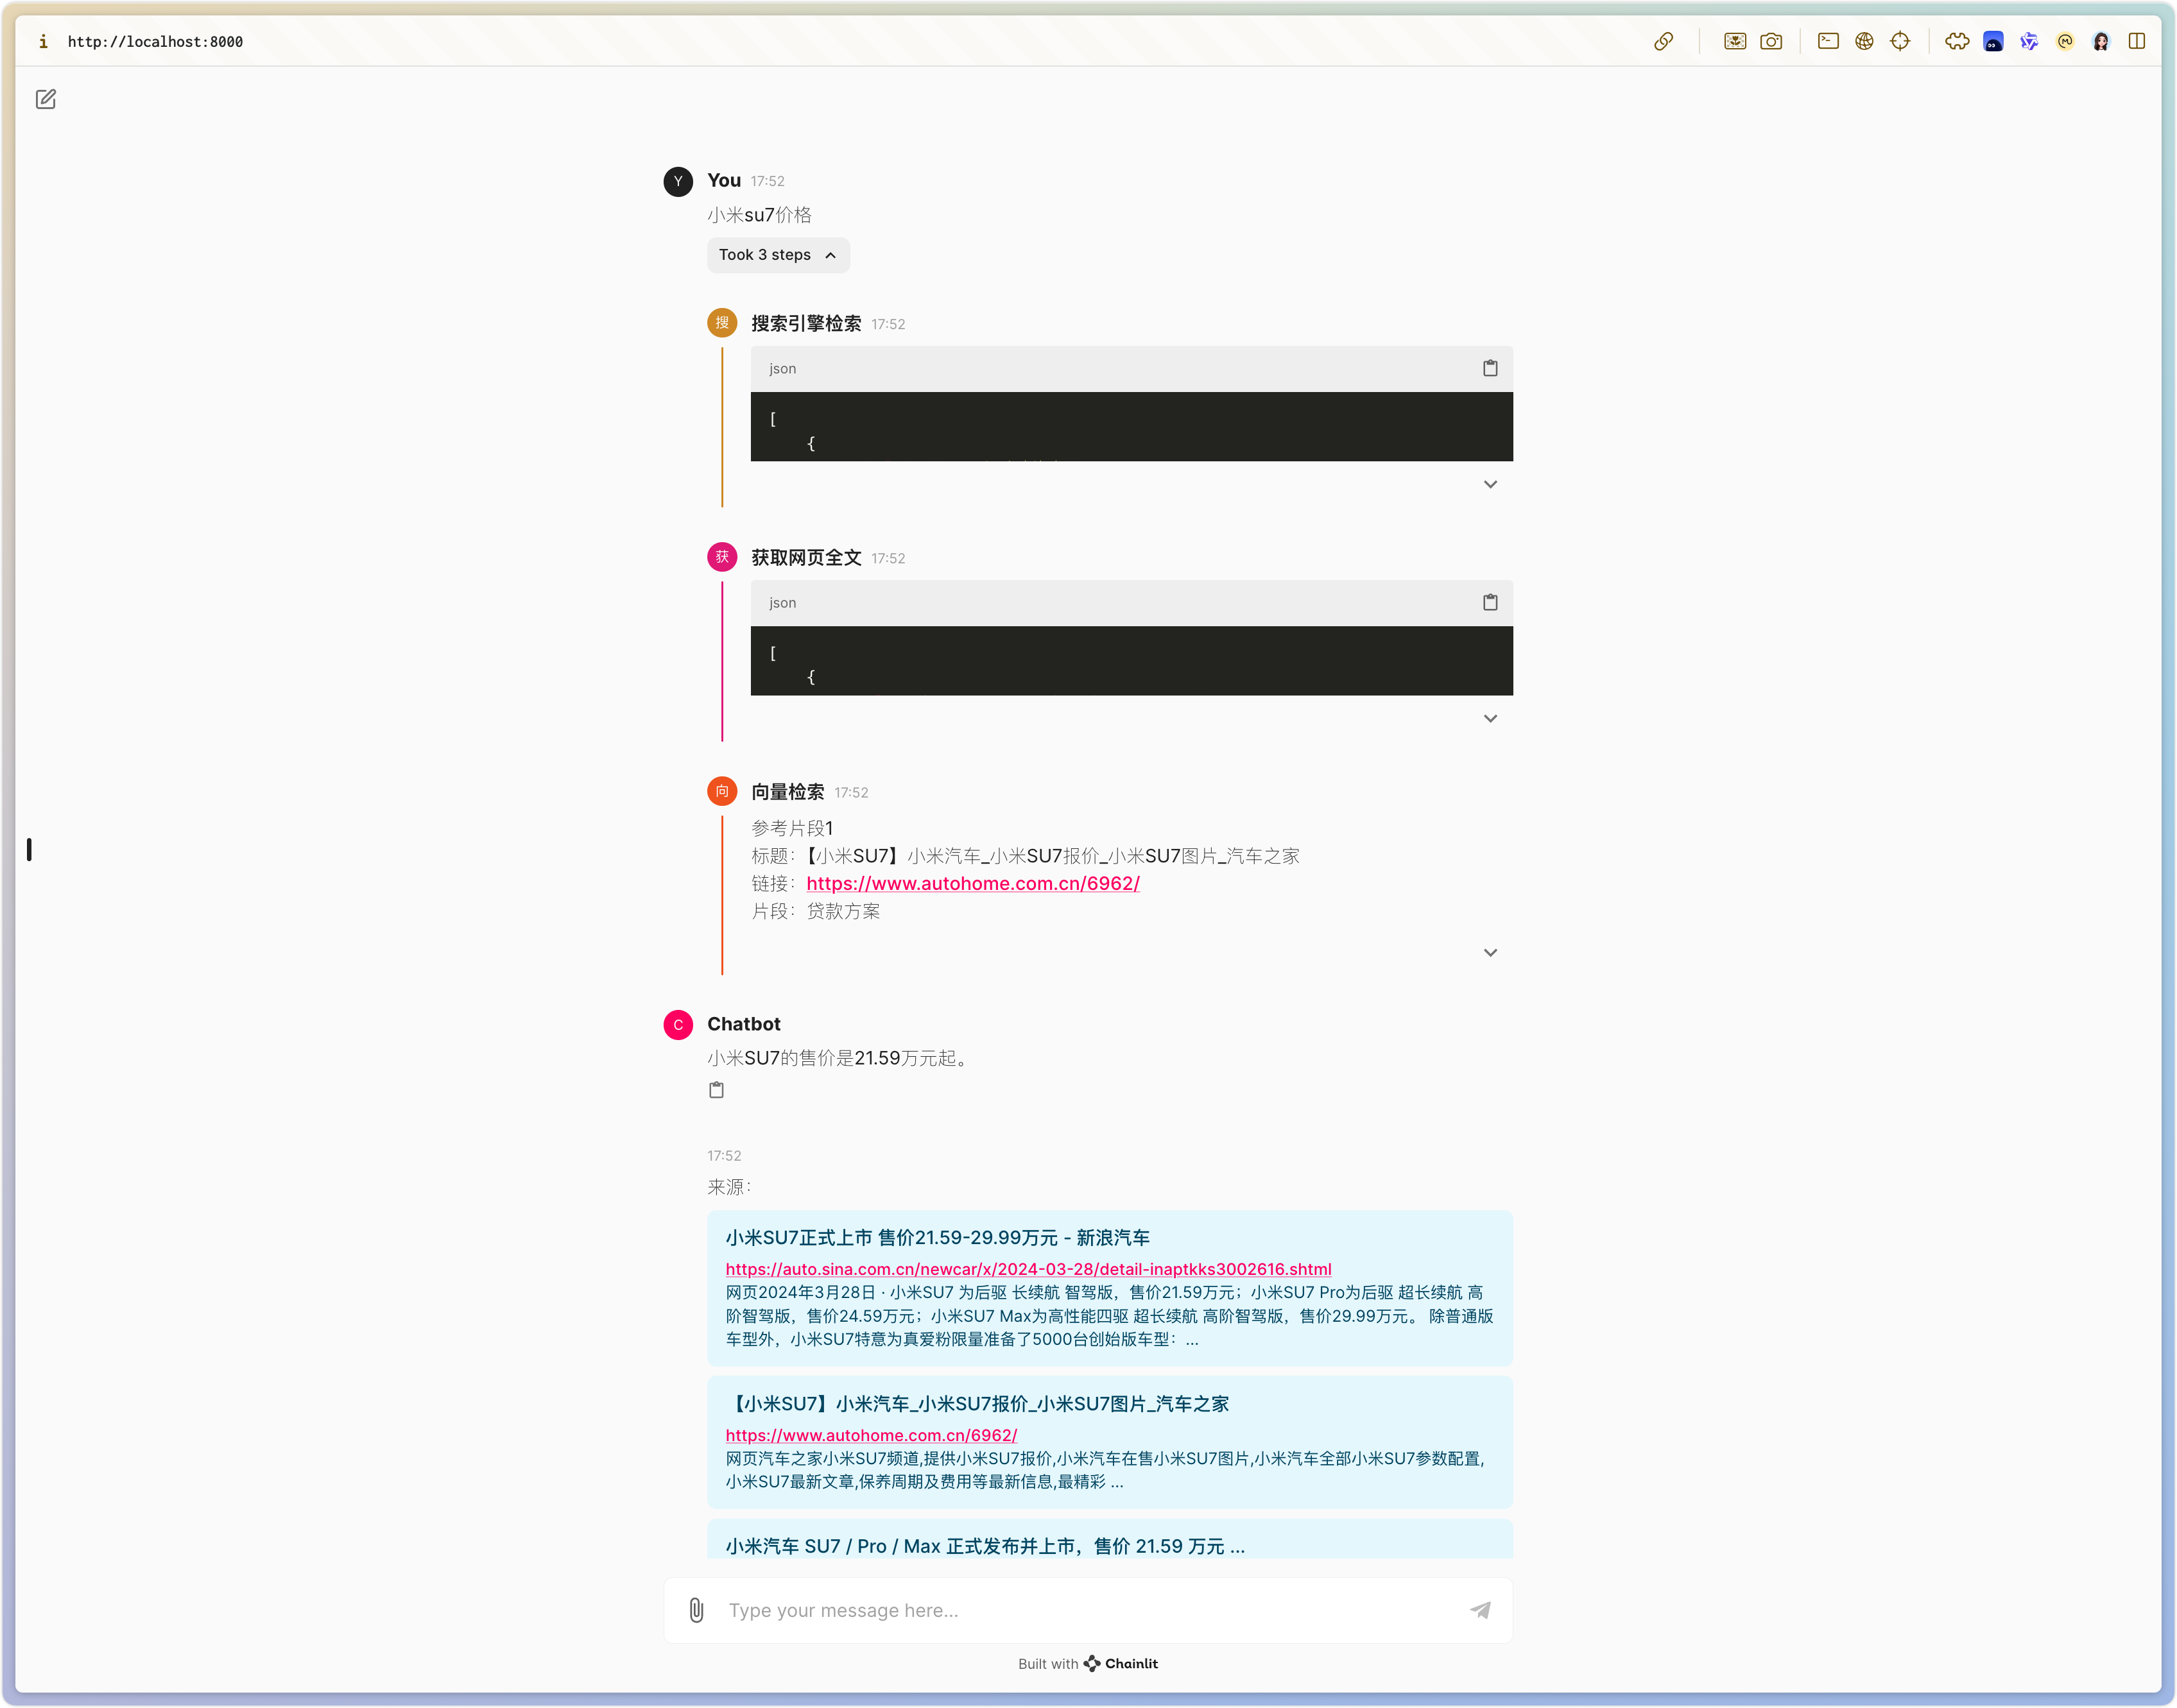Screen dimensions: 2177x1708
Task: Click the Chainlit logo link
Action: (x=1120, y=1663)
